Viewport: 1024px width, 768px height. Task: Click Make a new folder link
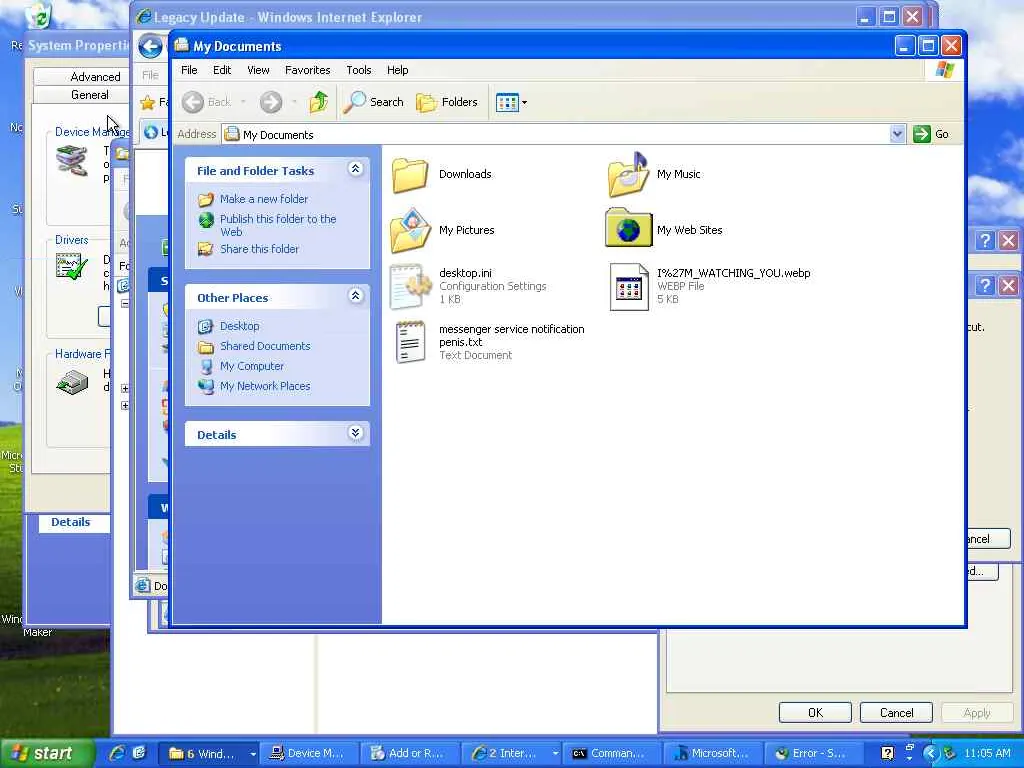click(x=264, y=199)
